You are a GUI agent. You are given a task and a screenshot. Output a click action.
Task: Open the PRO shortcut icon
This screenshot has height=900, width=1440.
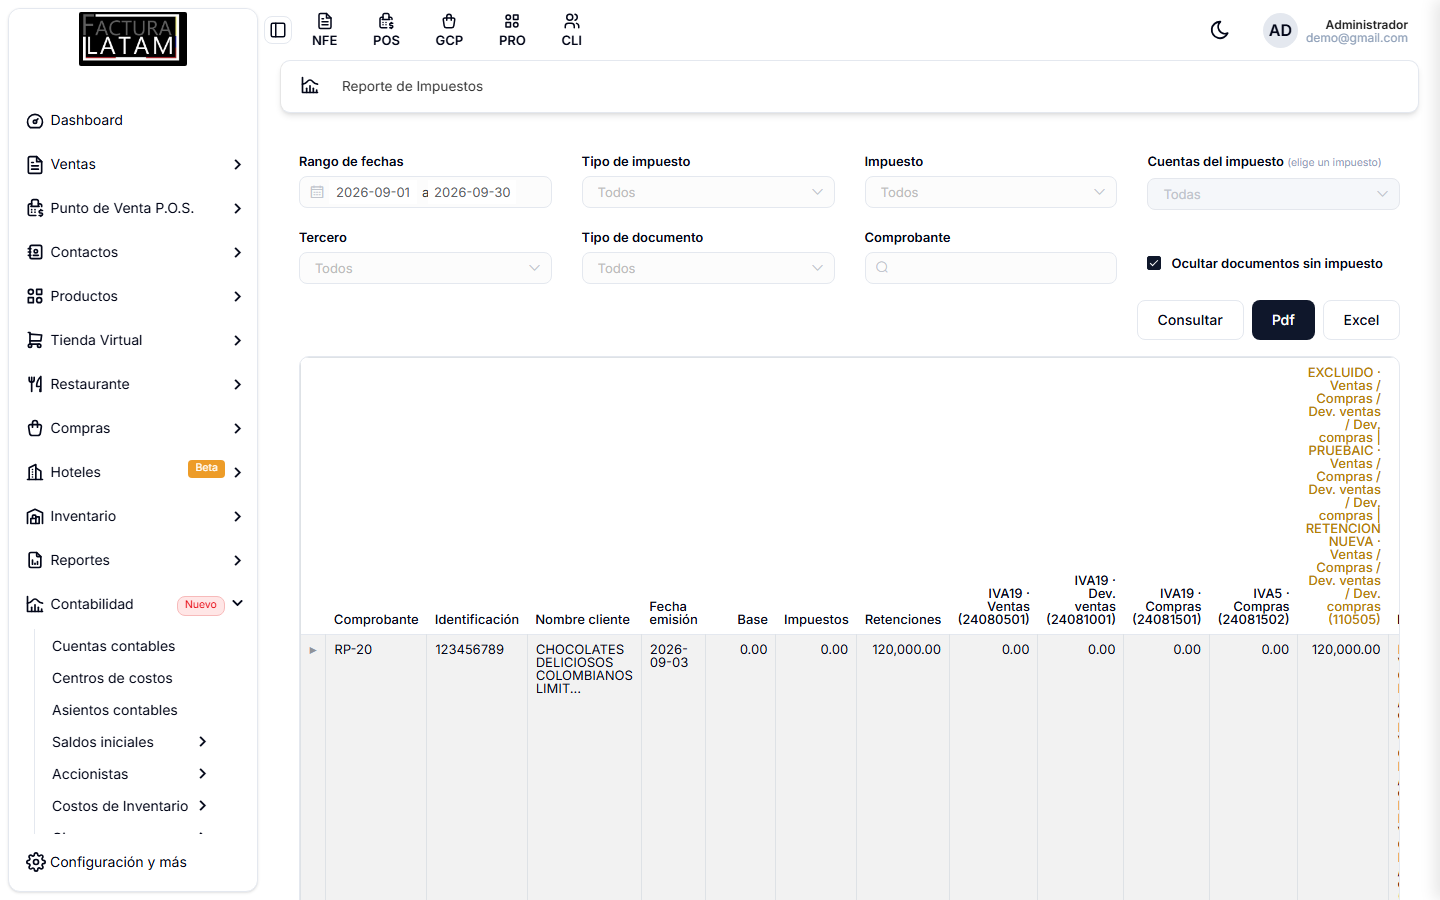tap(512, 30)
